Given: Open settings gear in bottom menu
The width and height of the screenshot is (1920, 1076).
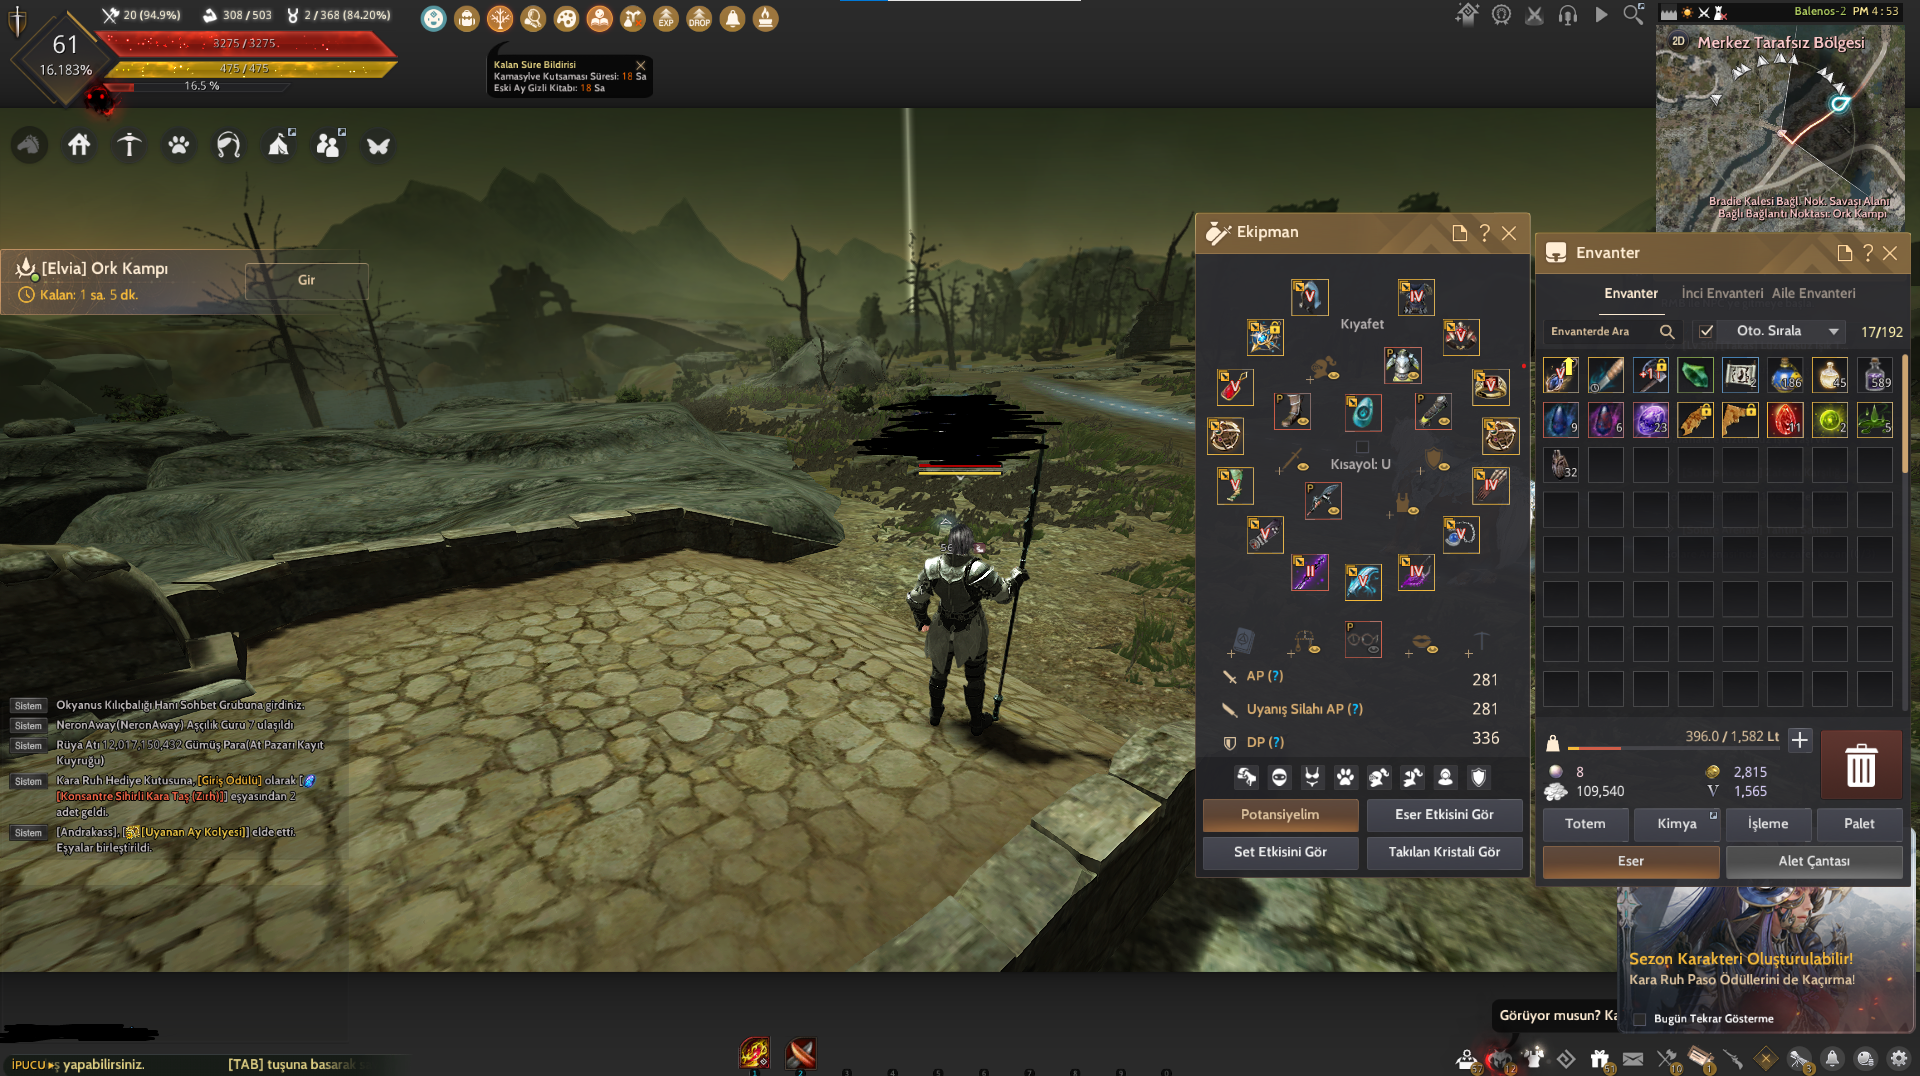Looking at the screenshot, I should (1898, 1058).
